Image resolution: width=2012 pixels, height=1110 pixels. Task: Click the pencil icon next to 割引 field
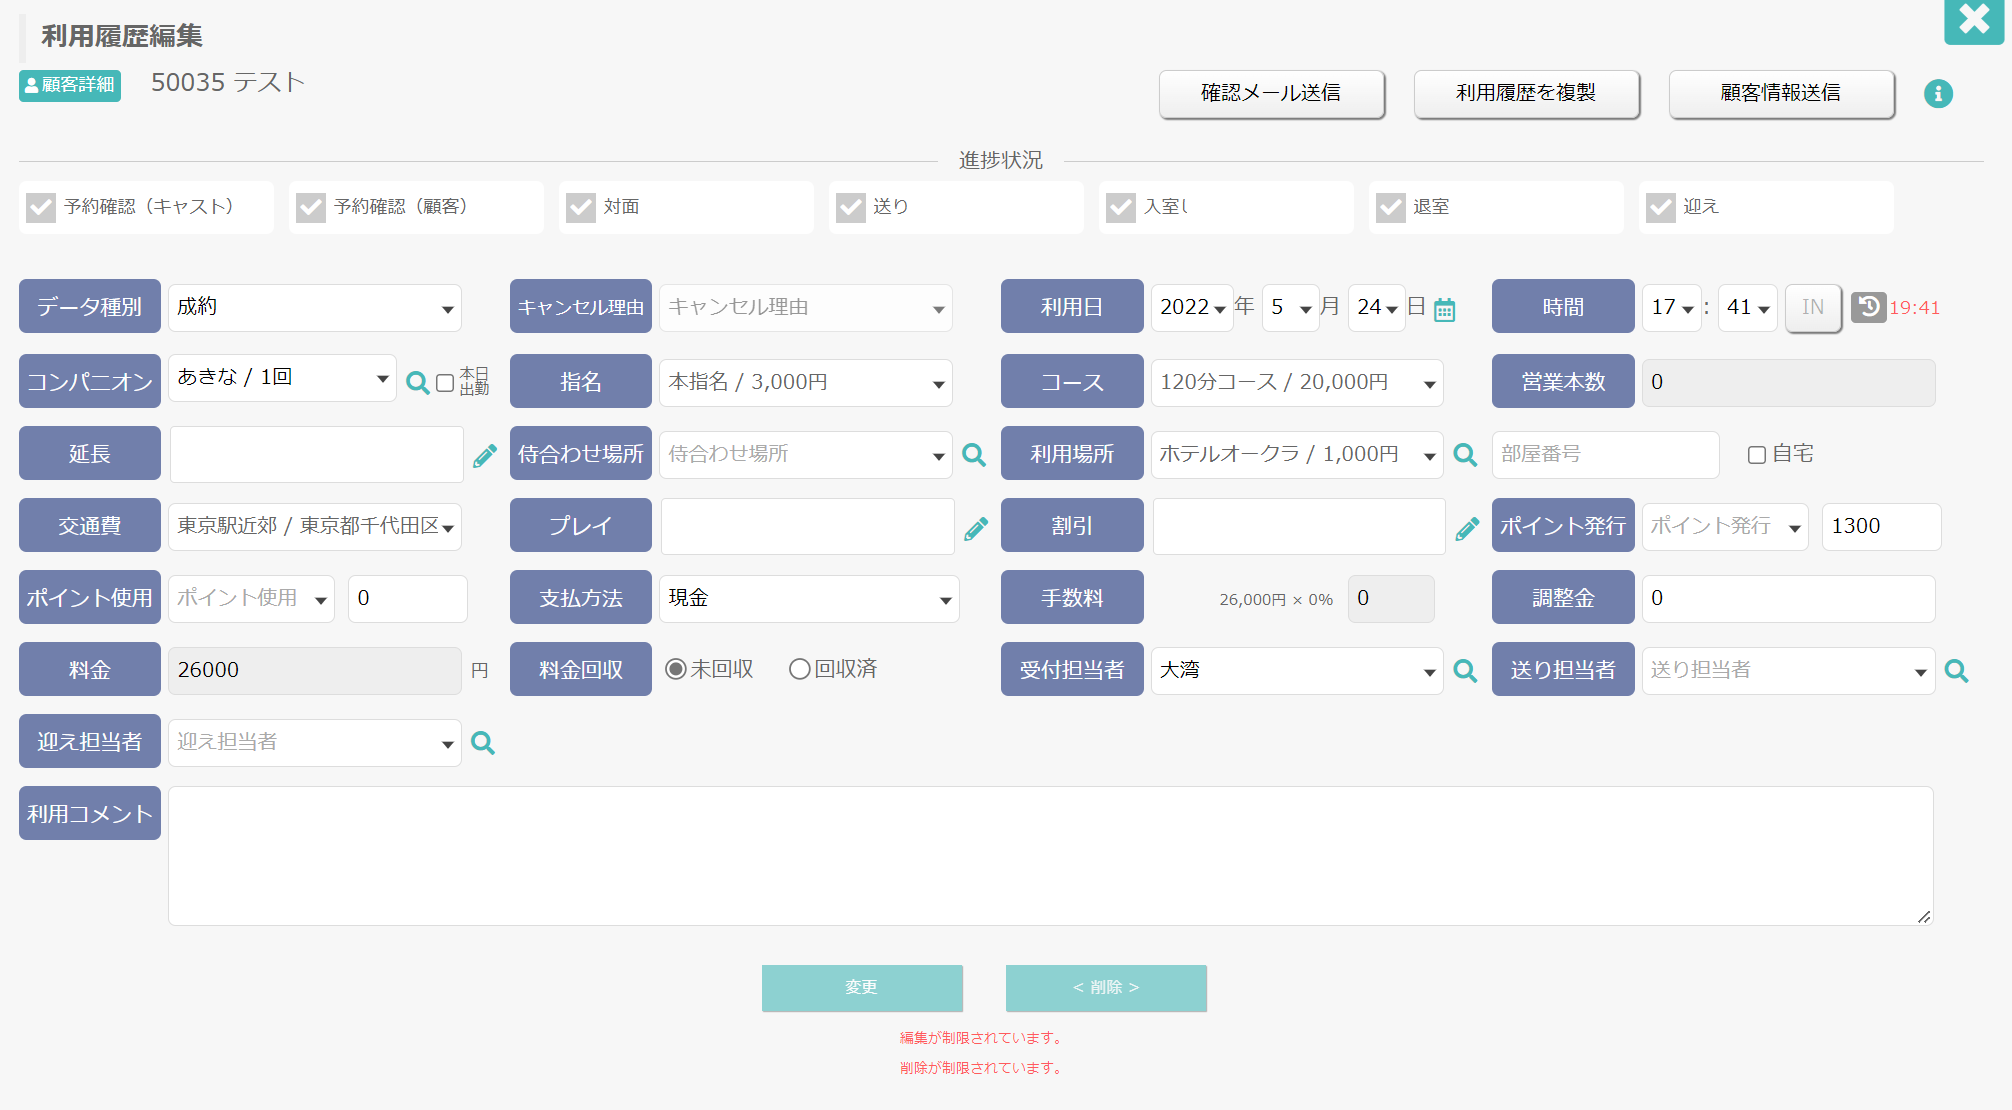pyautogui.click(x=1467, y=528)
